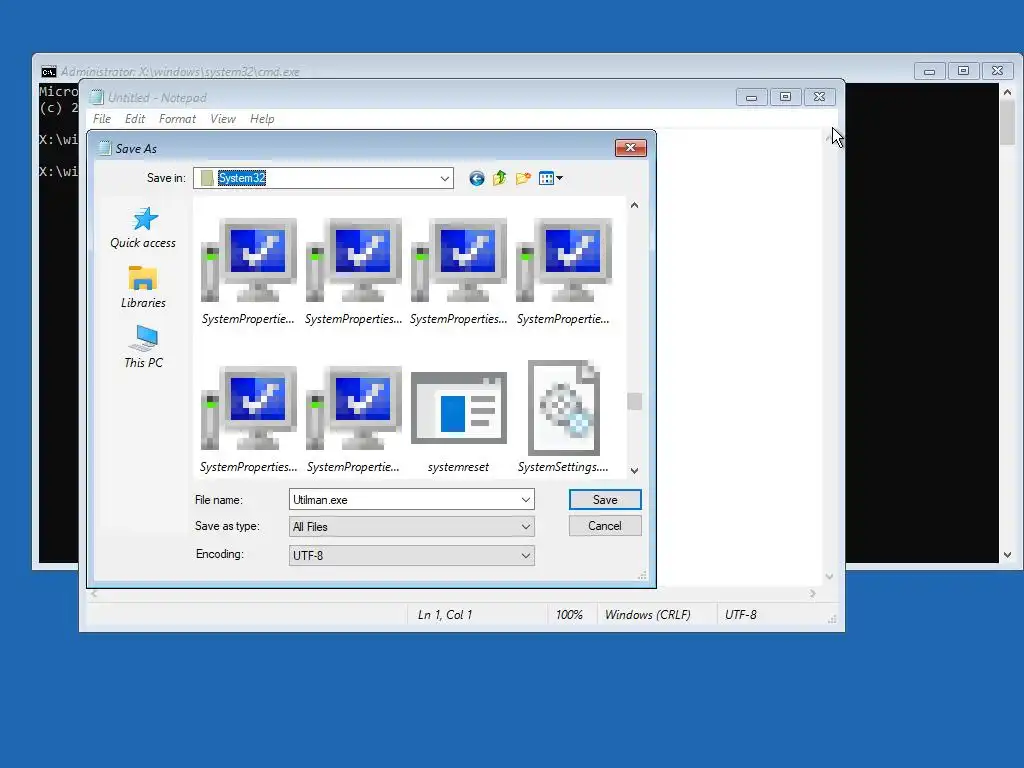This screenshot has width=1024, height=768.
Task: Click file list scroll down arrow
Action: tap(634, 470)
